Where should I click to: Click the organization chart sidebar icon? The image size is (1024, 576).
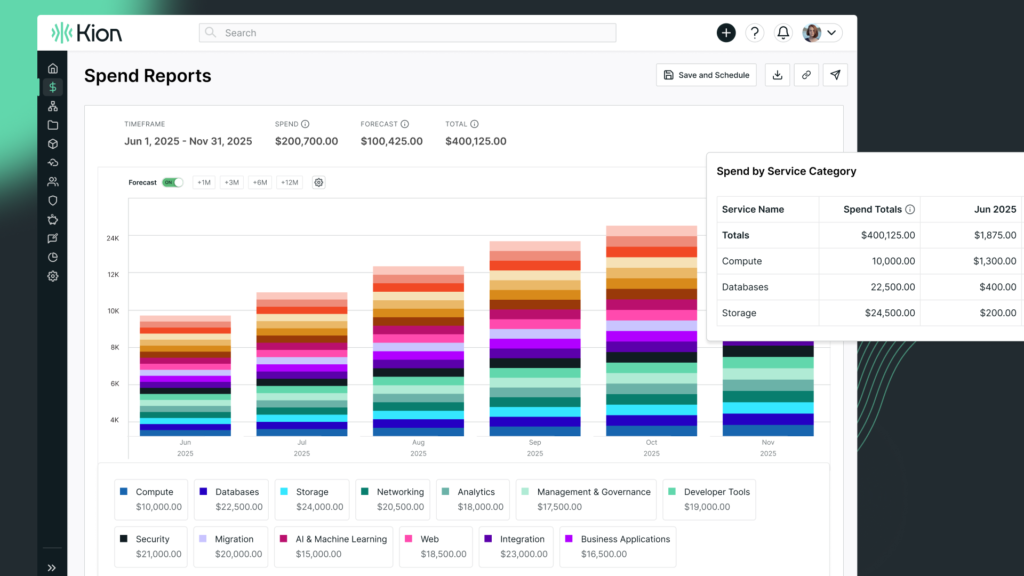(53, 106)
